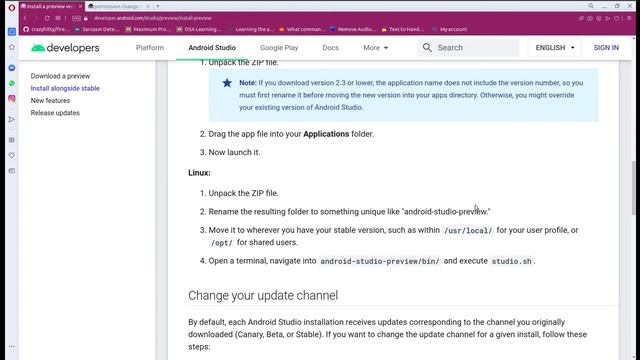The width and height of the screenshot is (640, 360).
Task: Open 'Download a preview' sidebar link
Action: click(60, 76)
